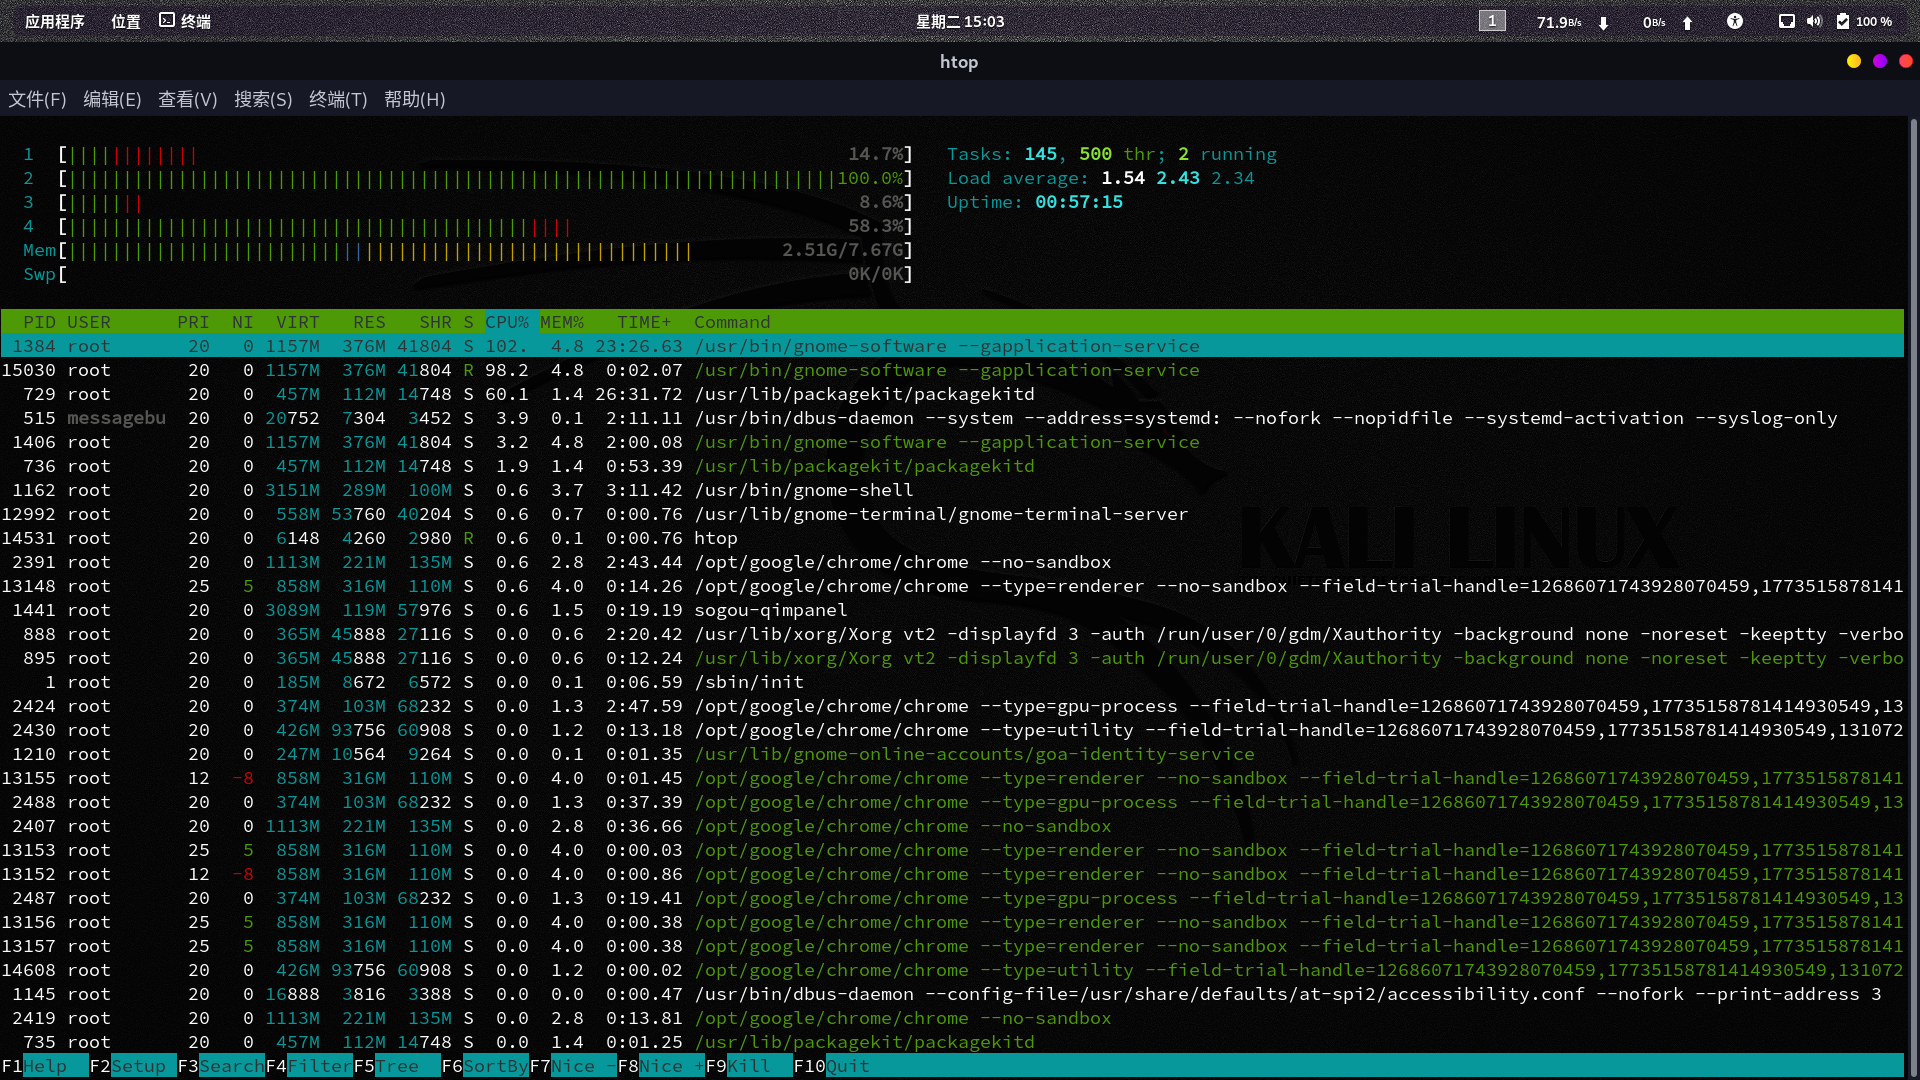The height and width of the screenshot is (1080, 1920).
Task: Click F2 Setup in htop footer
Action: click(x=133, y=1066)
